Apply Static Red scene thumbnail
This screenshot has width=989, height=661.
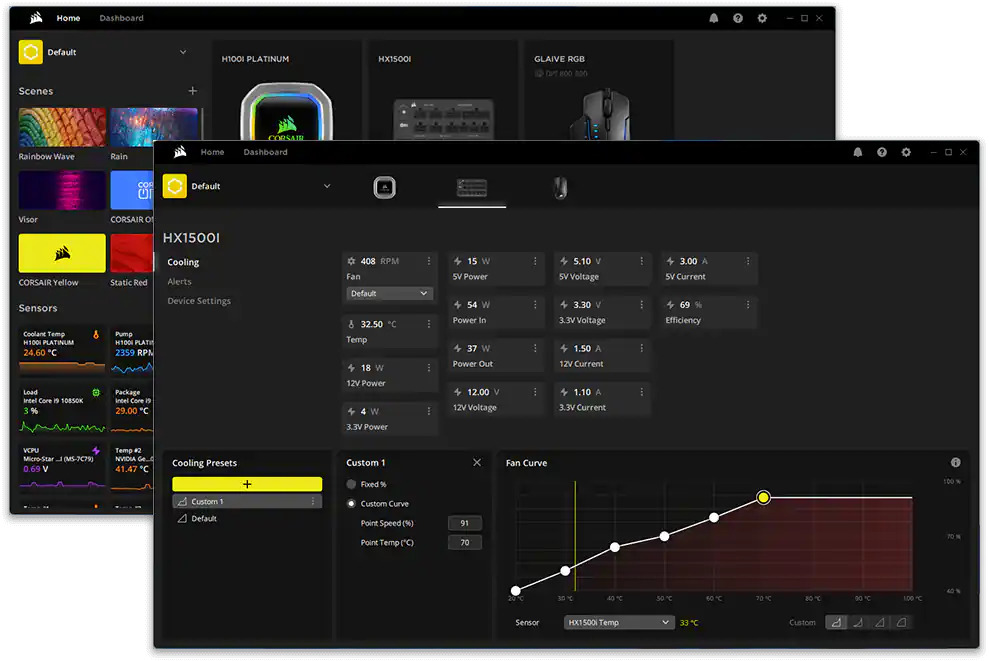(x=132, y=254)
